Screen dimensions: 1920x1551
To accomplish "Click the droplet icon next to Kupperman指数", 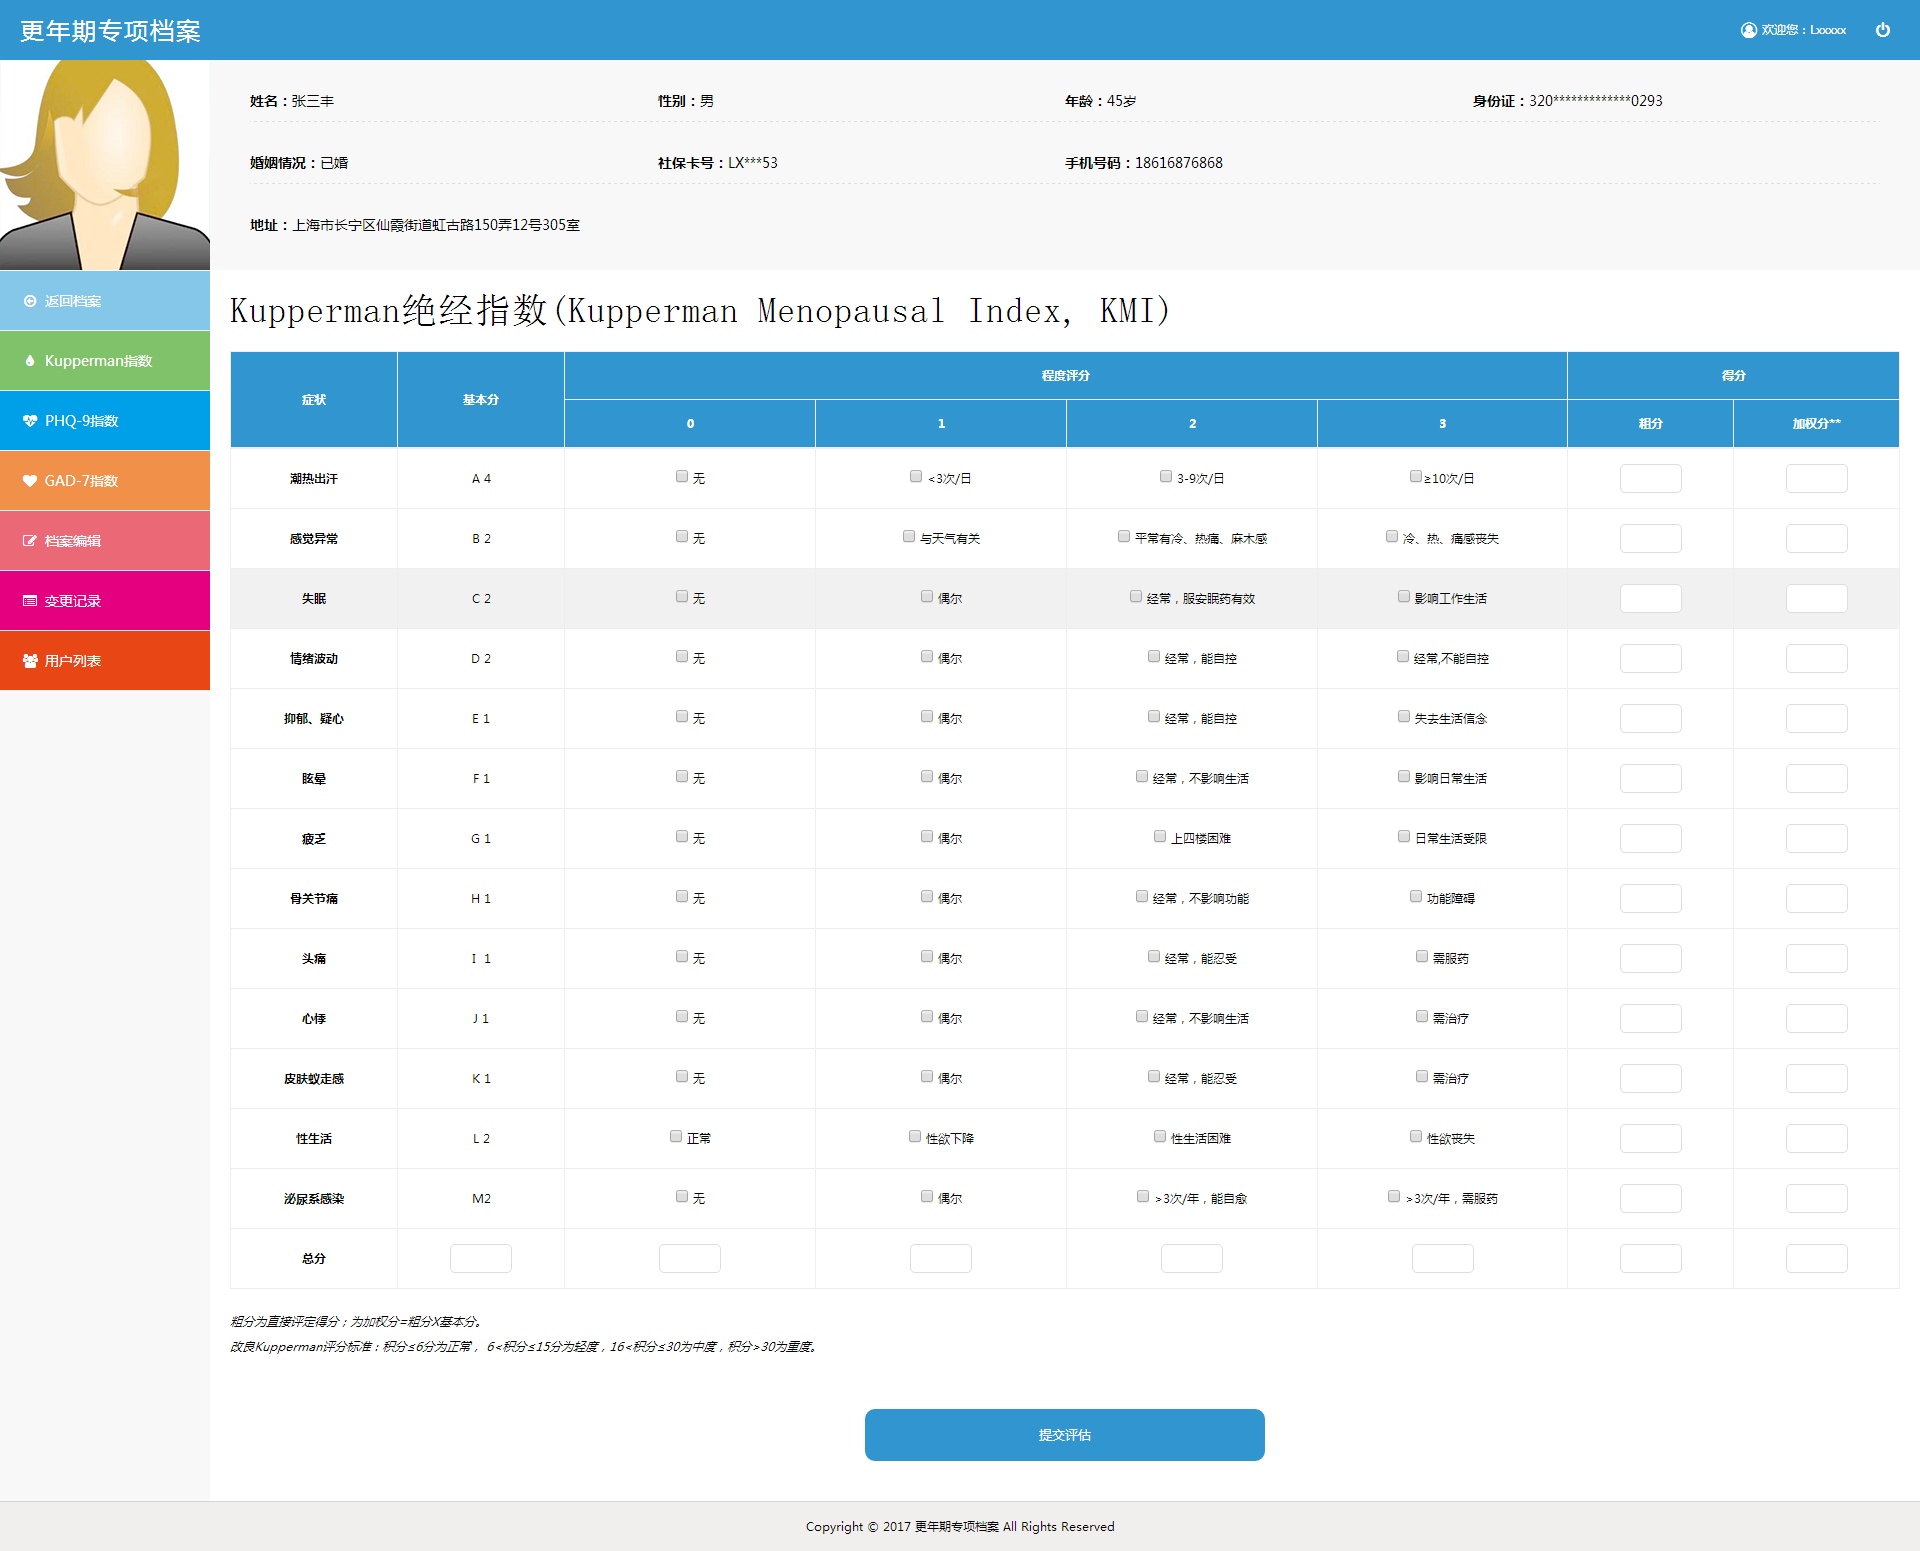I will coord(30,361).
